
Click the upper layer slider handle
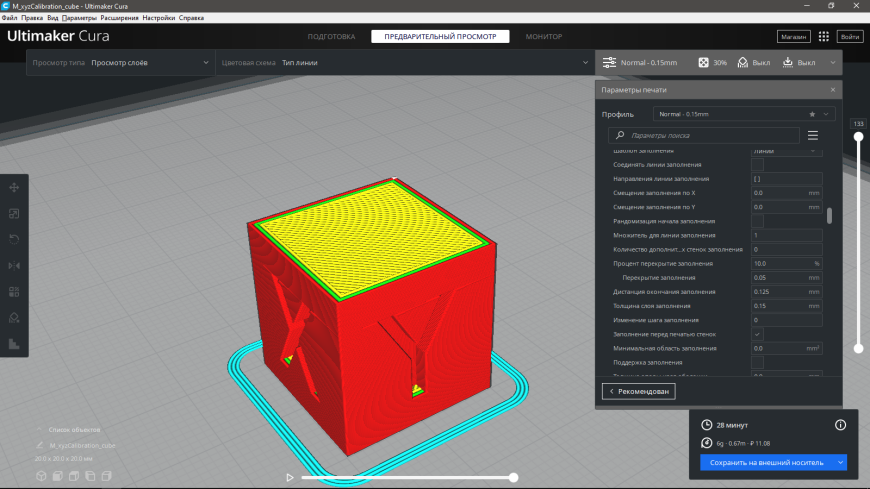click(x=858, y=137)
